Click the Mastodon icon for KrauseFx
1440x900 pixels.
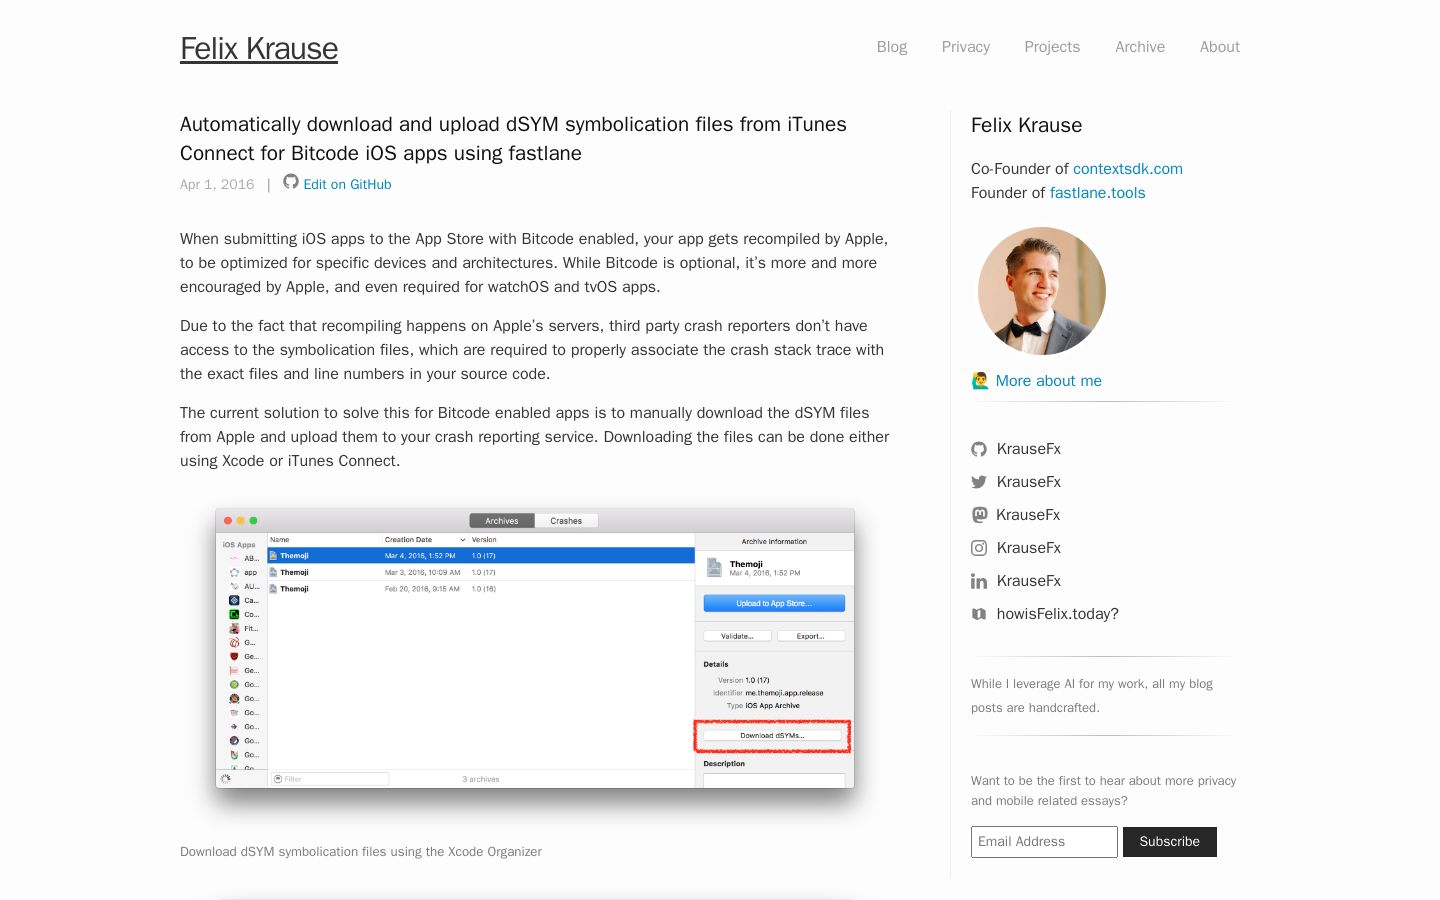tap(979, 515)
